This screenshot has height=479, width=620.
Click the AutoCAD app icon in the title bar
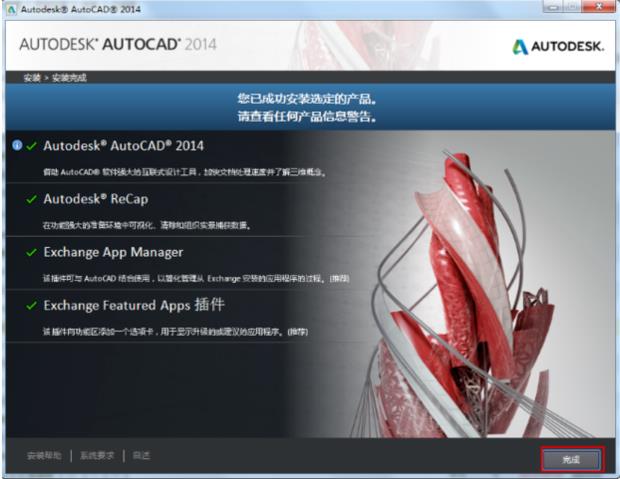[11, 9]
